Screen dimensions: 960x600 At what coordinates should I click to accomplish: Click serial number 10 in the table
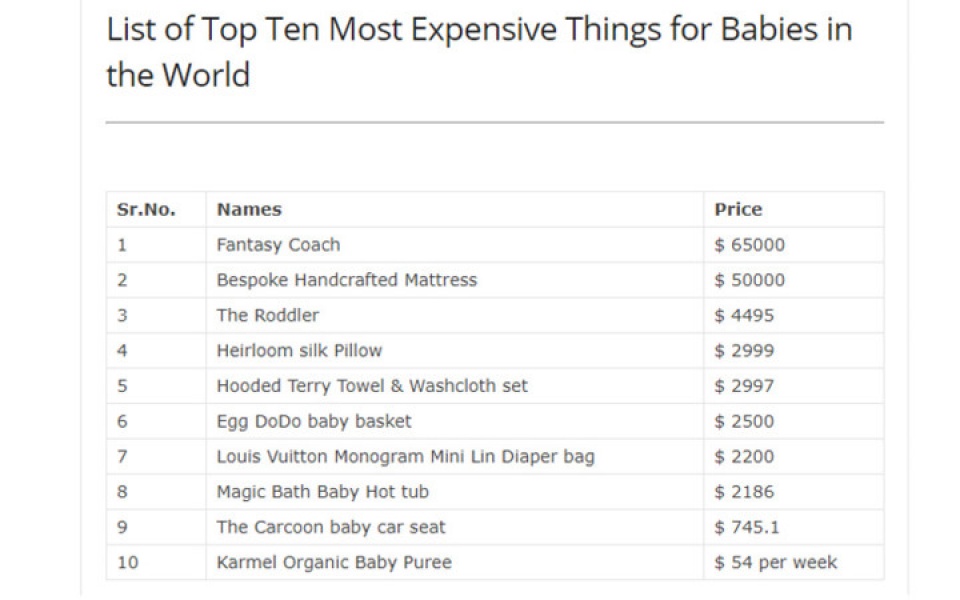coord(128,562)
